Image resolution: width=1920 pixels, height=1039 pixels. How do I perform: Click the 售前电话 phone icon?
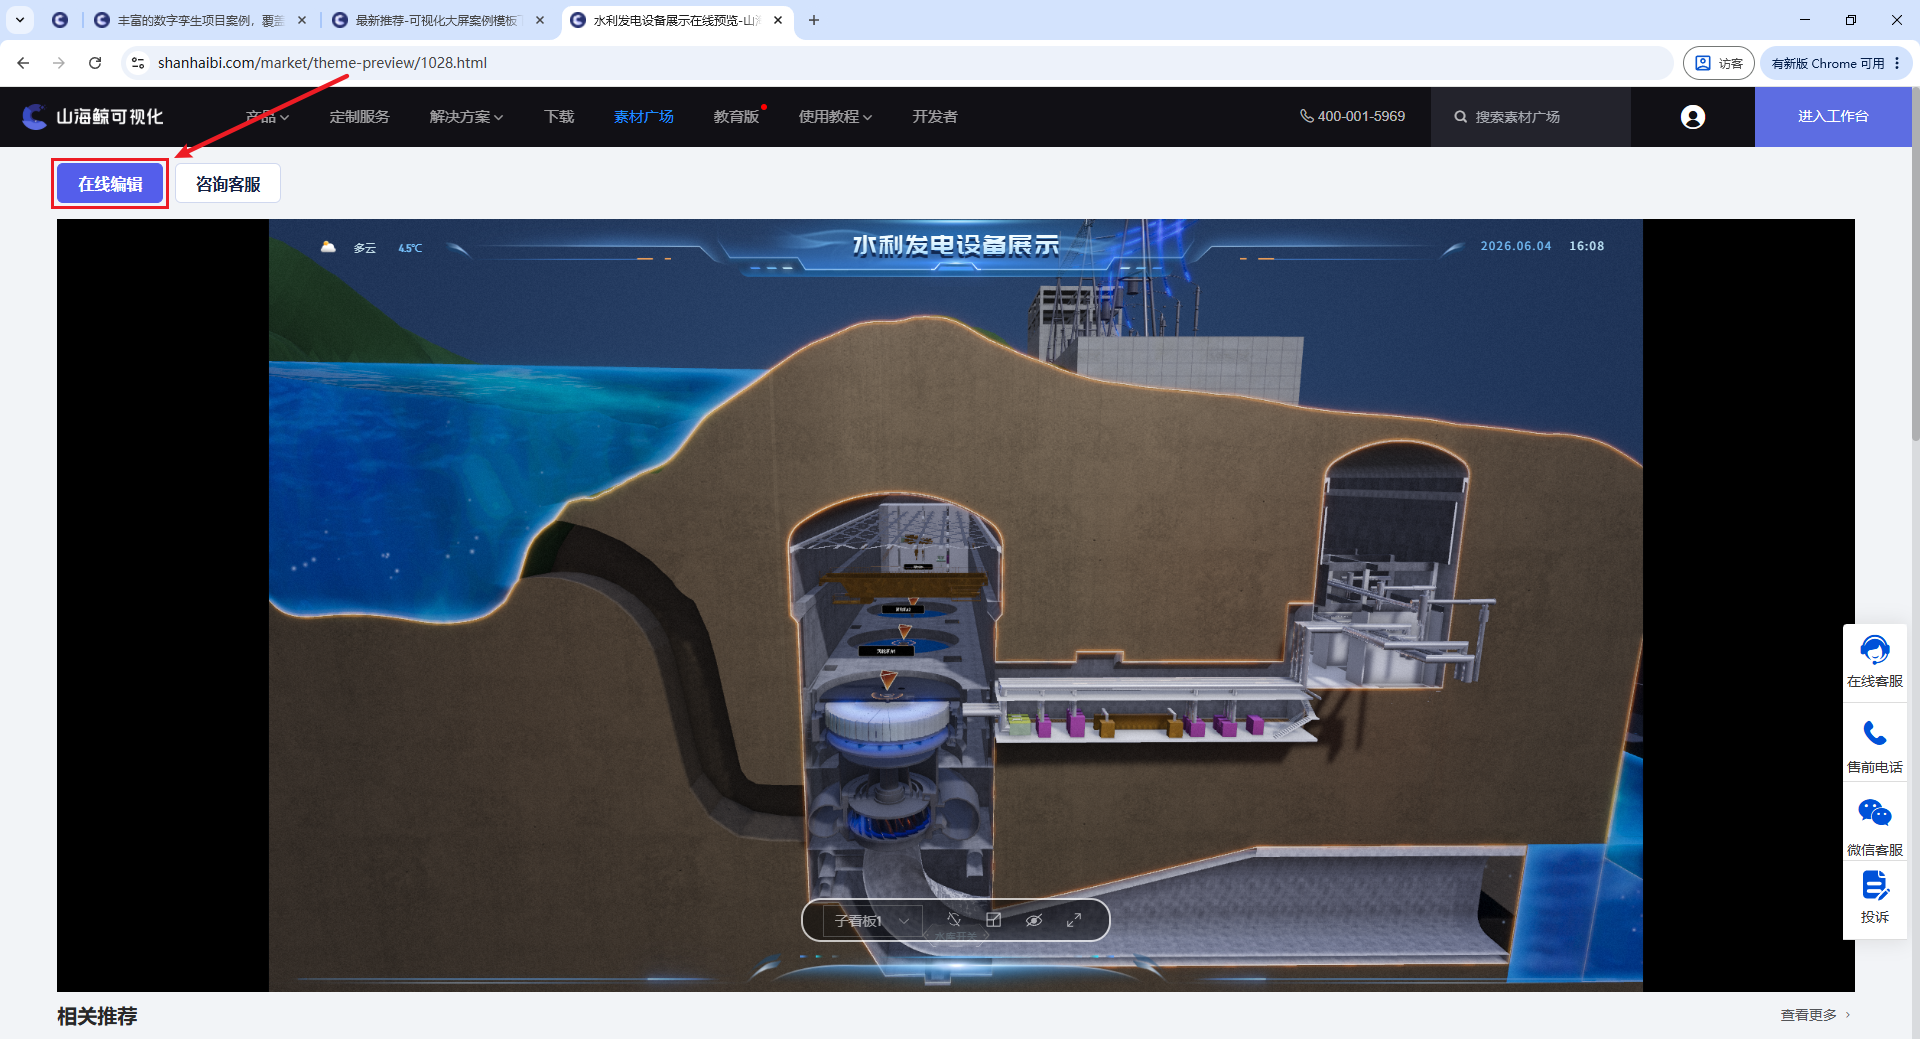click(x=1875, y=735)
